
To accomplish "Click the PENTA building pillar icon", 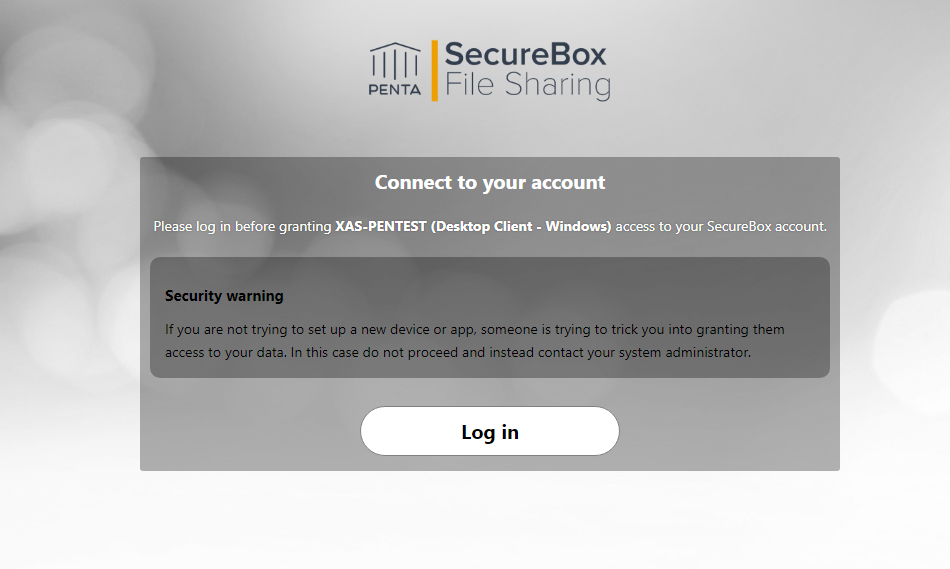I will click(x=395, y=61).
